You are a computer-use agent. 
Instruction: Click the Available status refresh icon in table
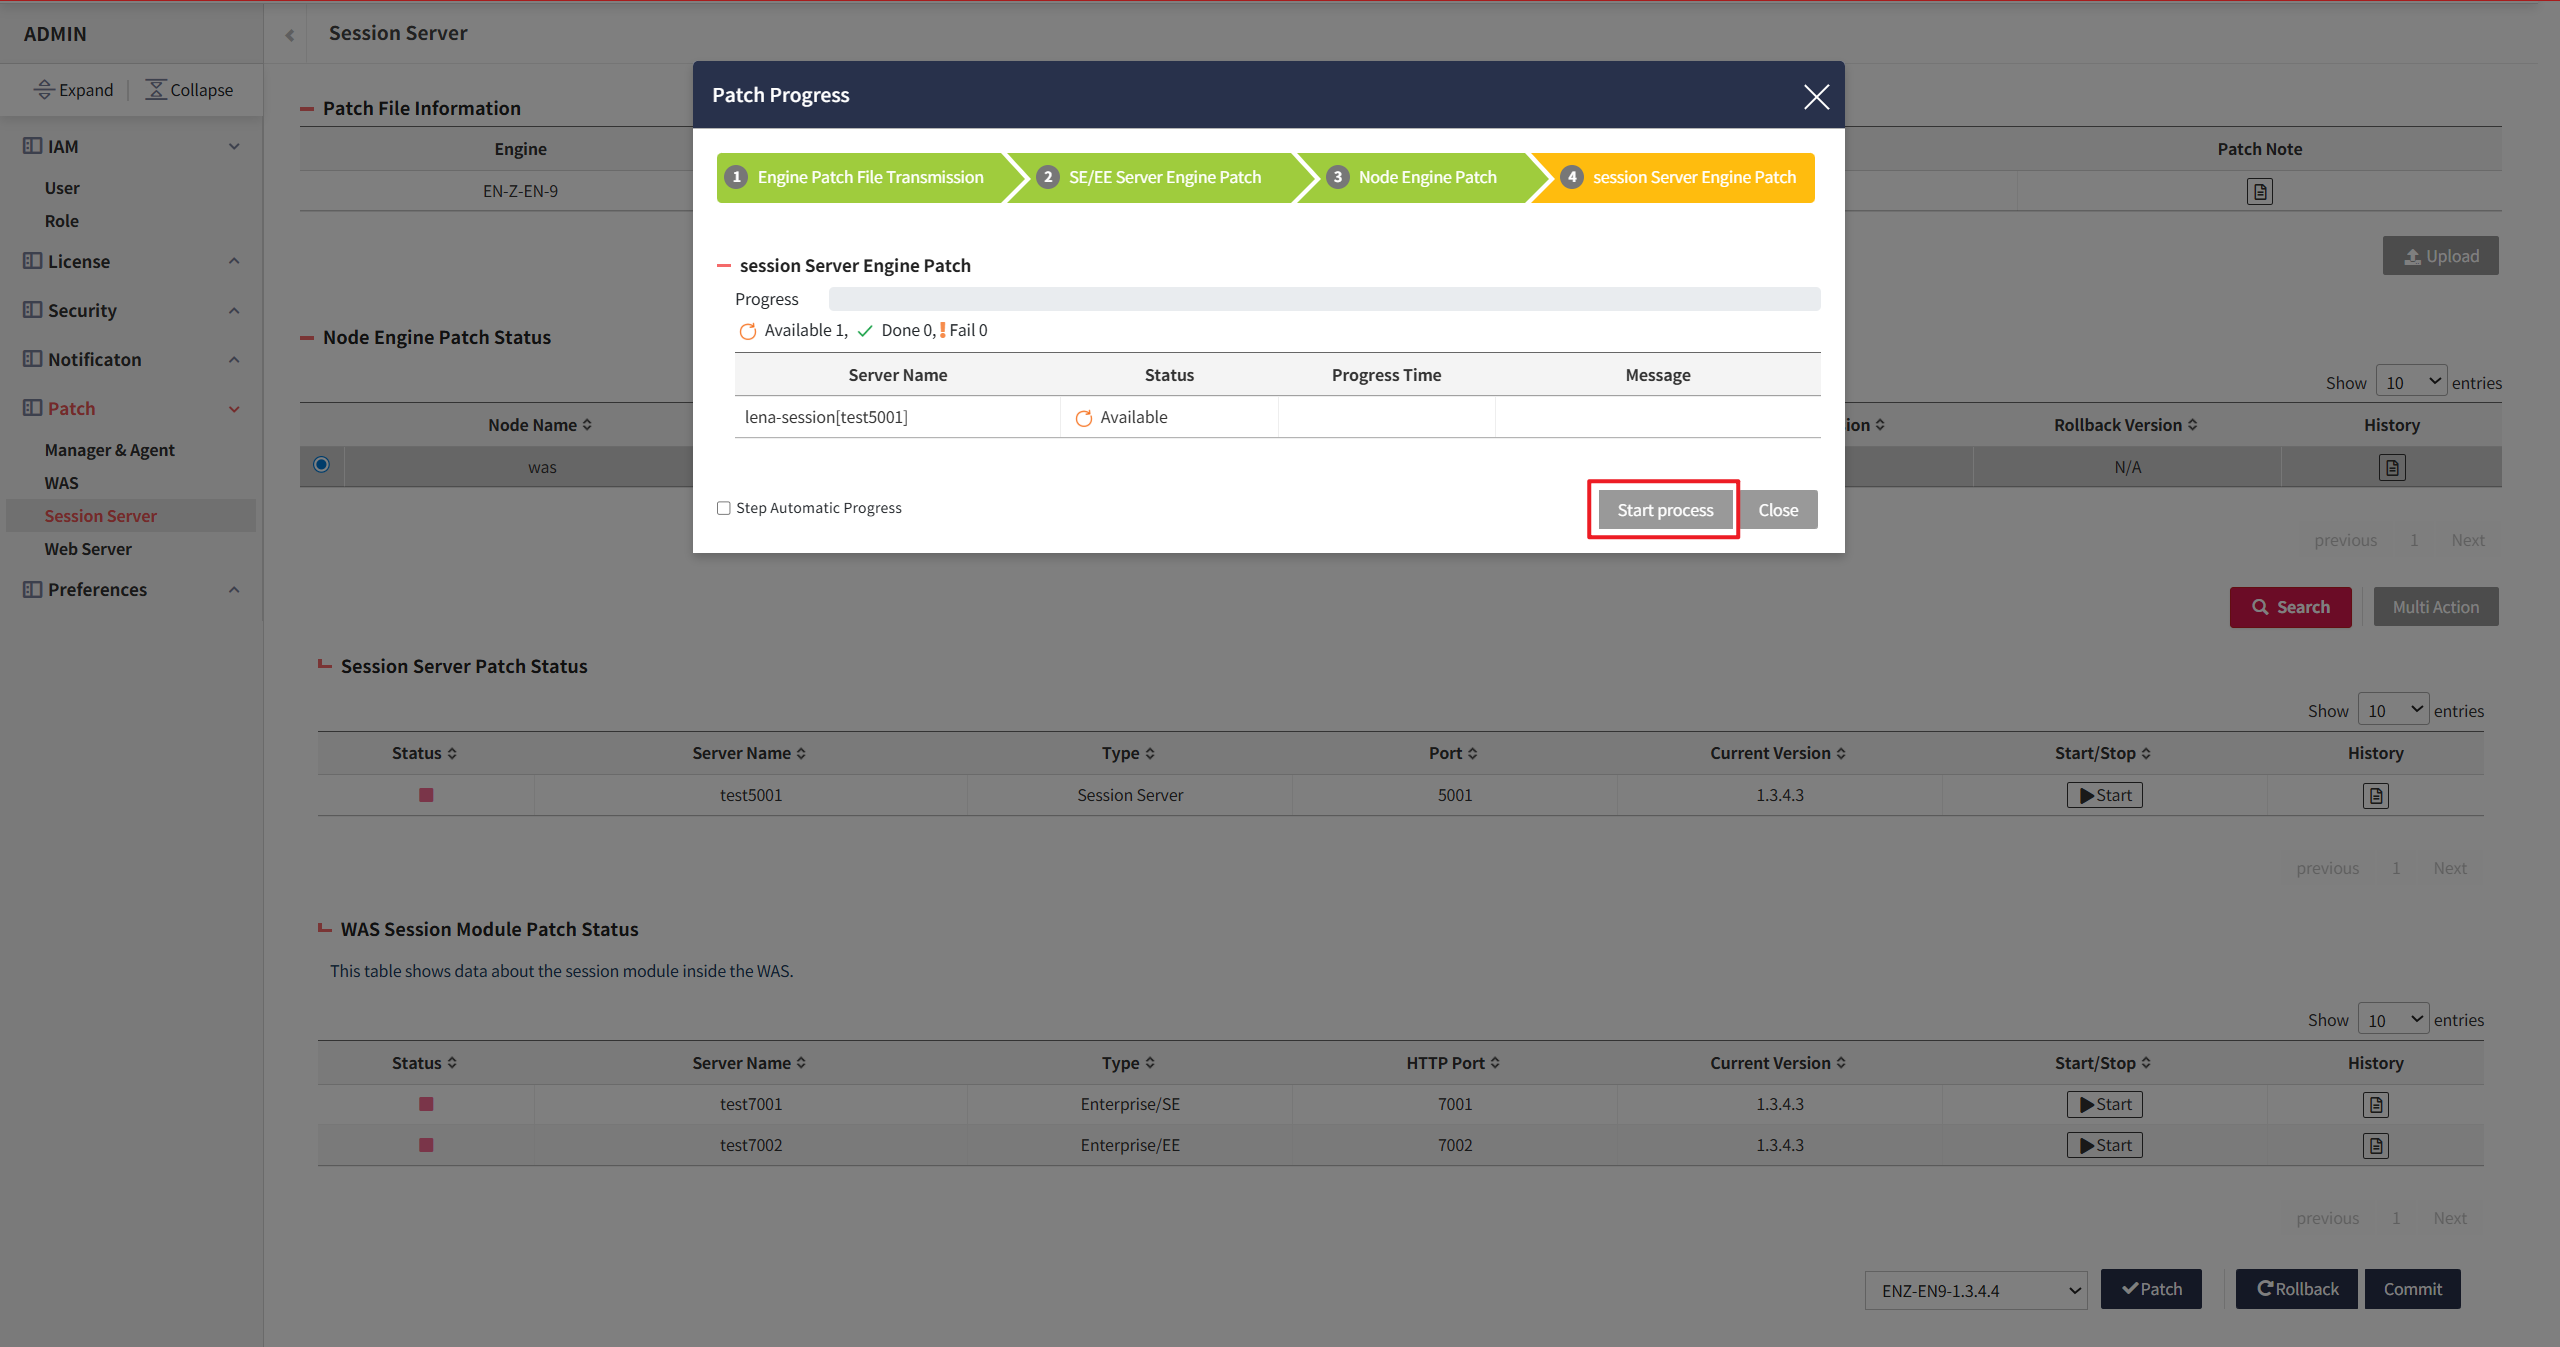point(1084,418)
